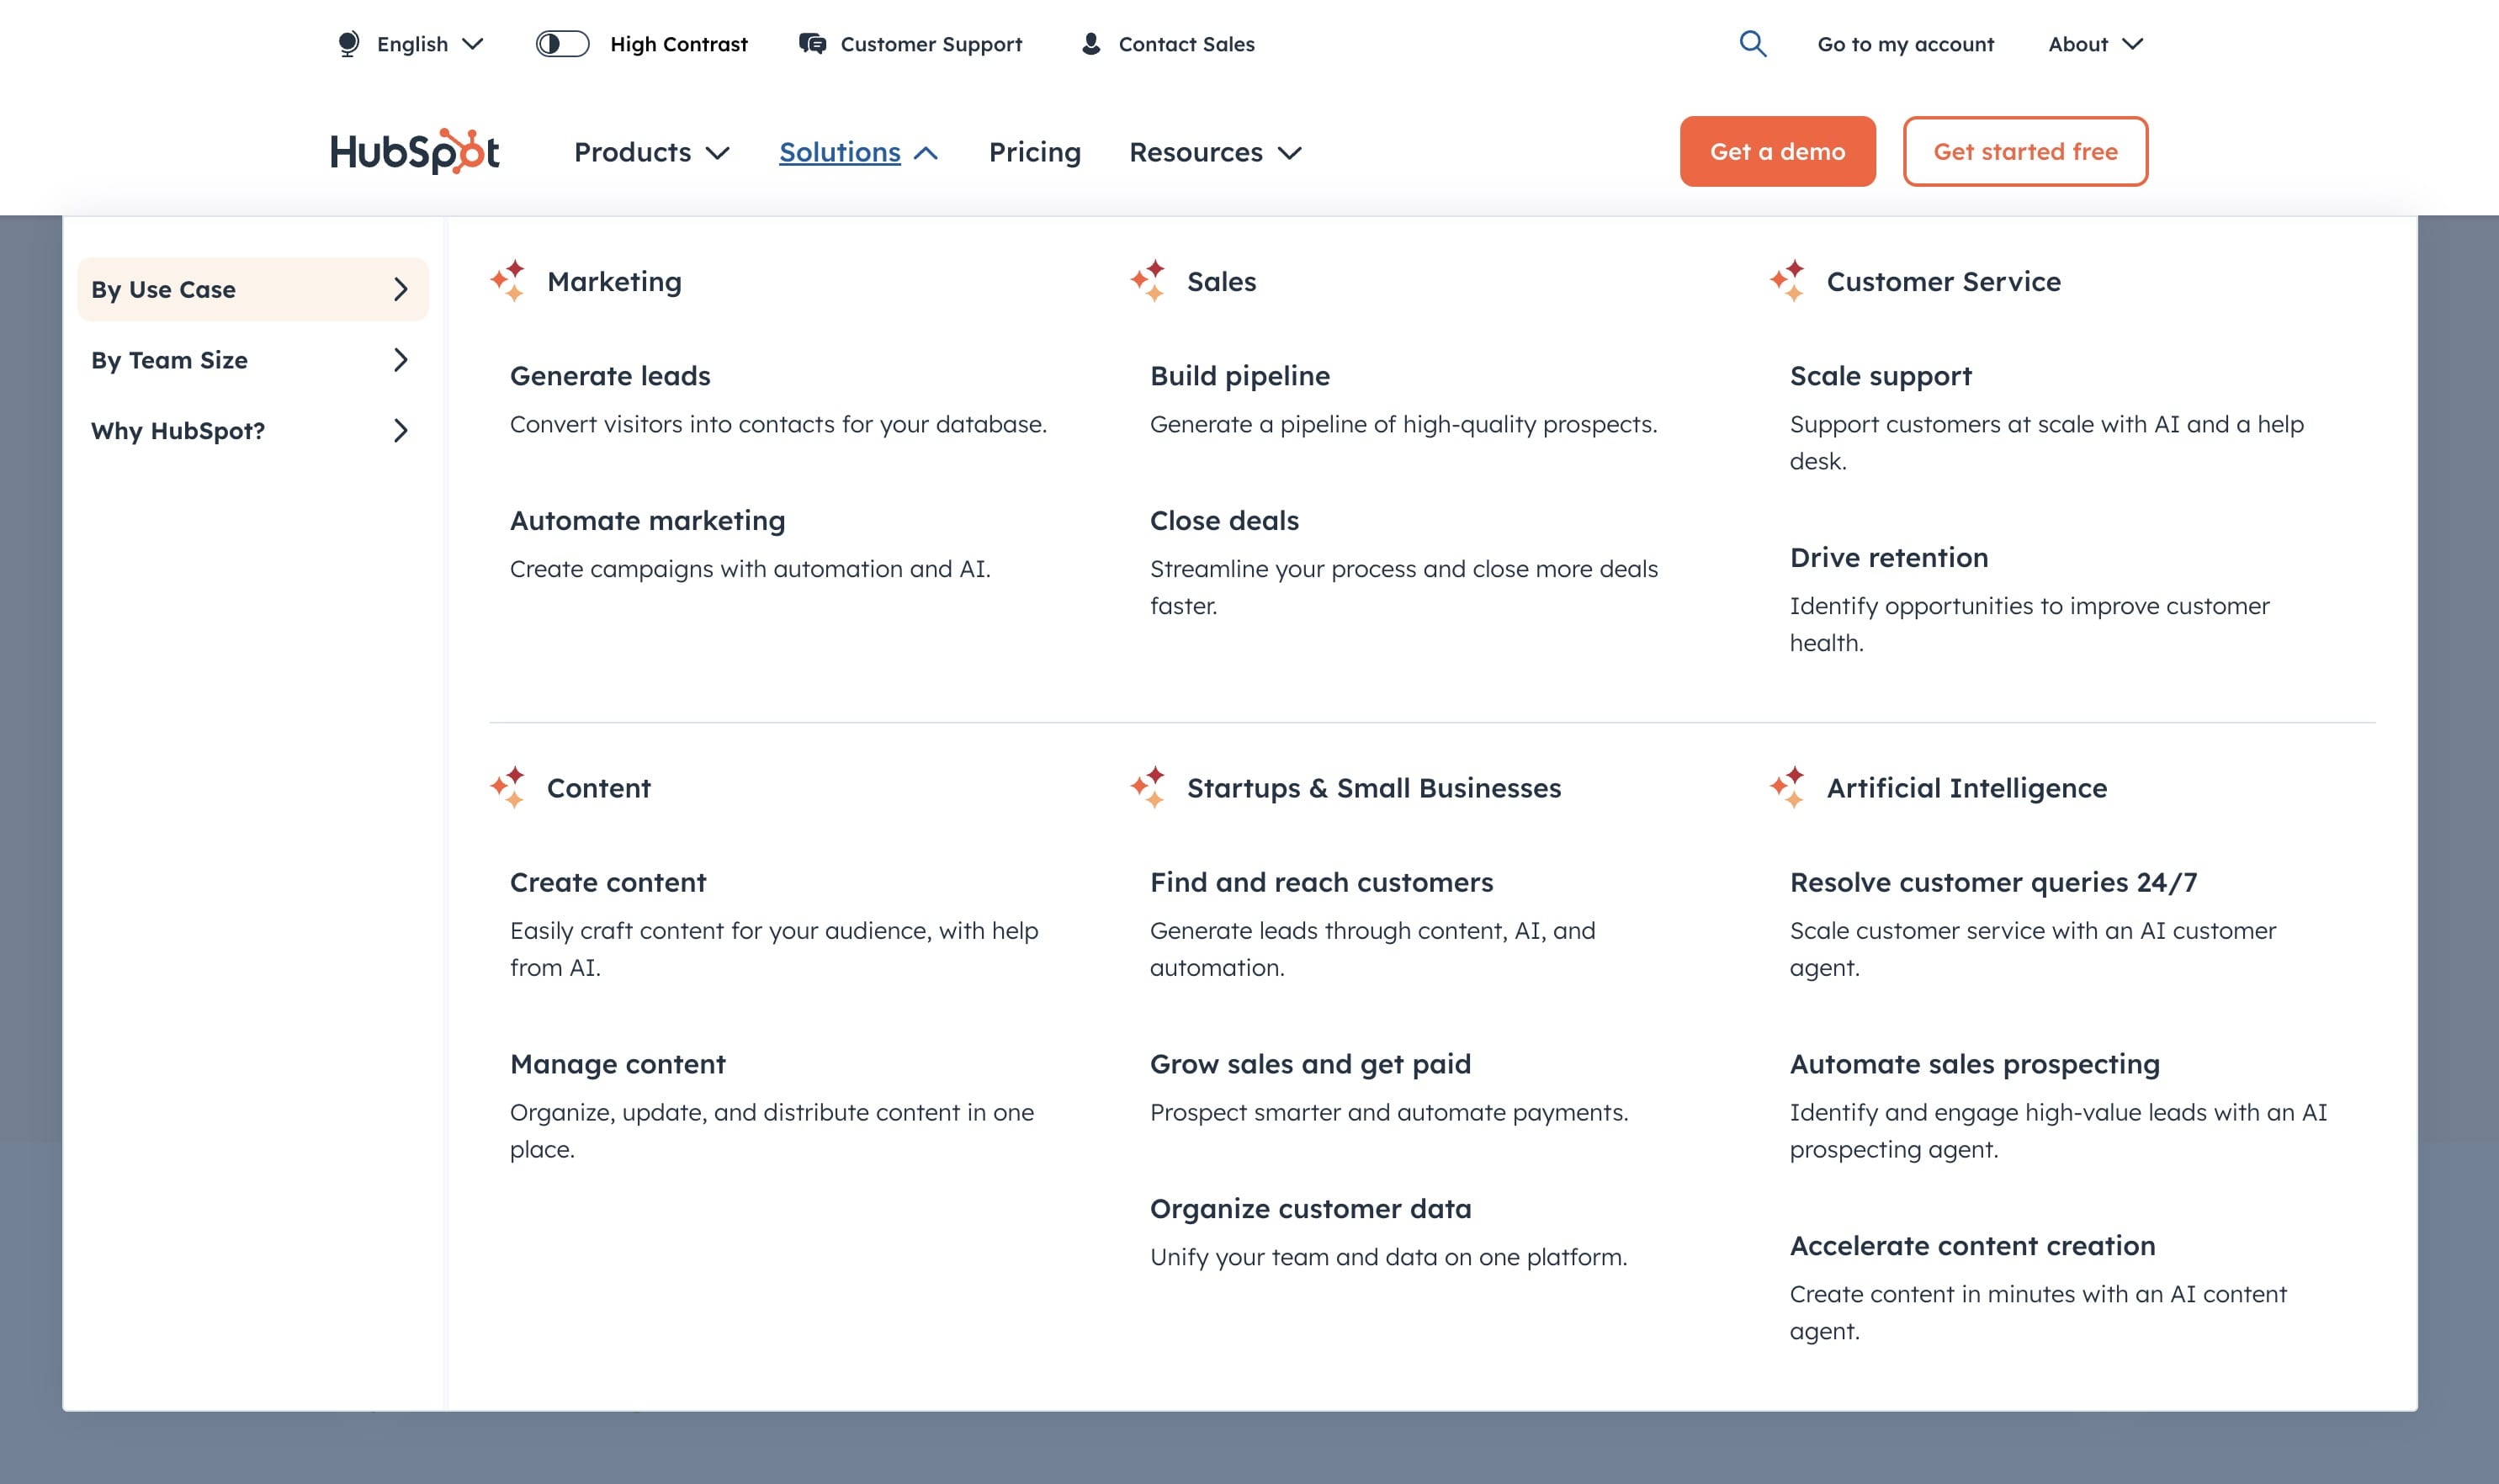Collapse the Solutions menu
This screenshot has height=1484, width=2499.
click(858, 152)
